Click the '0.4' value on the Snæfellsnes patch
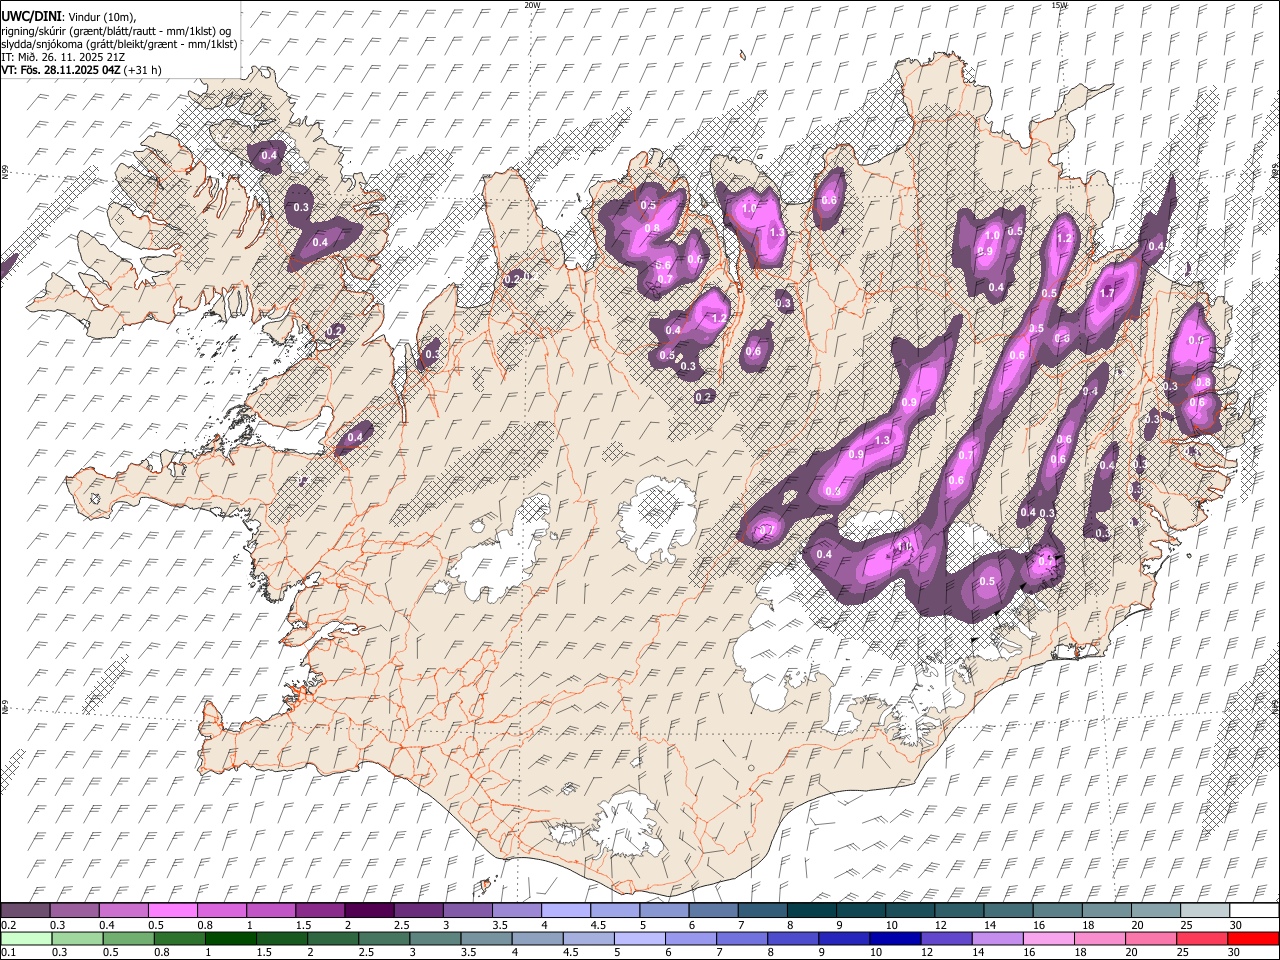Screen dimensions: 1280x960 355,437
